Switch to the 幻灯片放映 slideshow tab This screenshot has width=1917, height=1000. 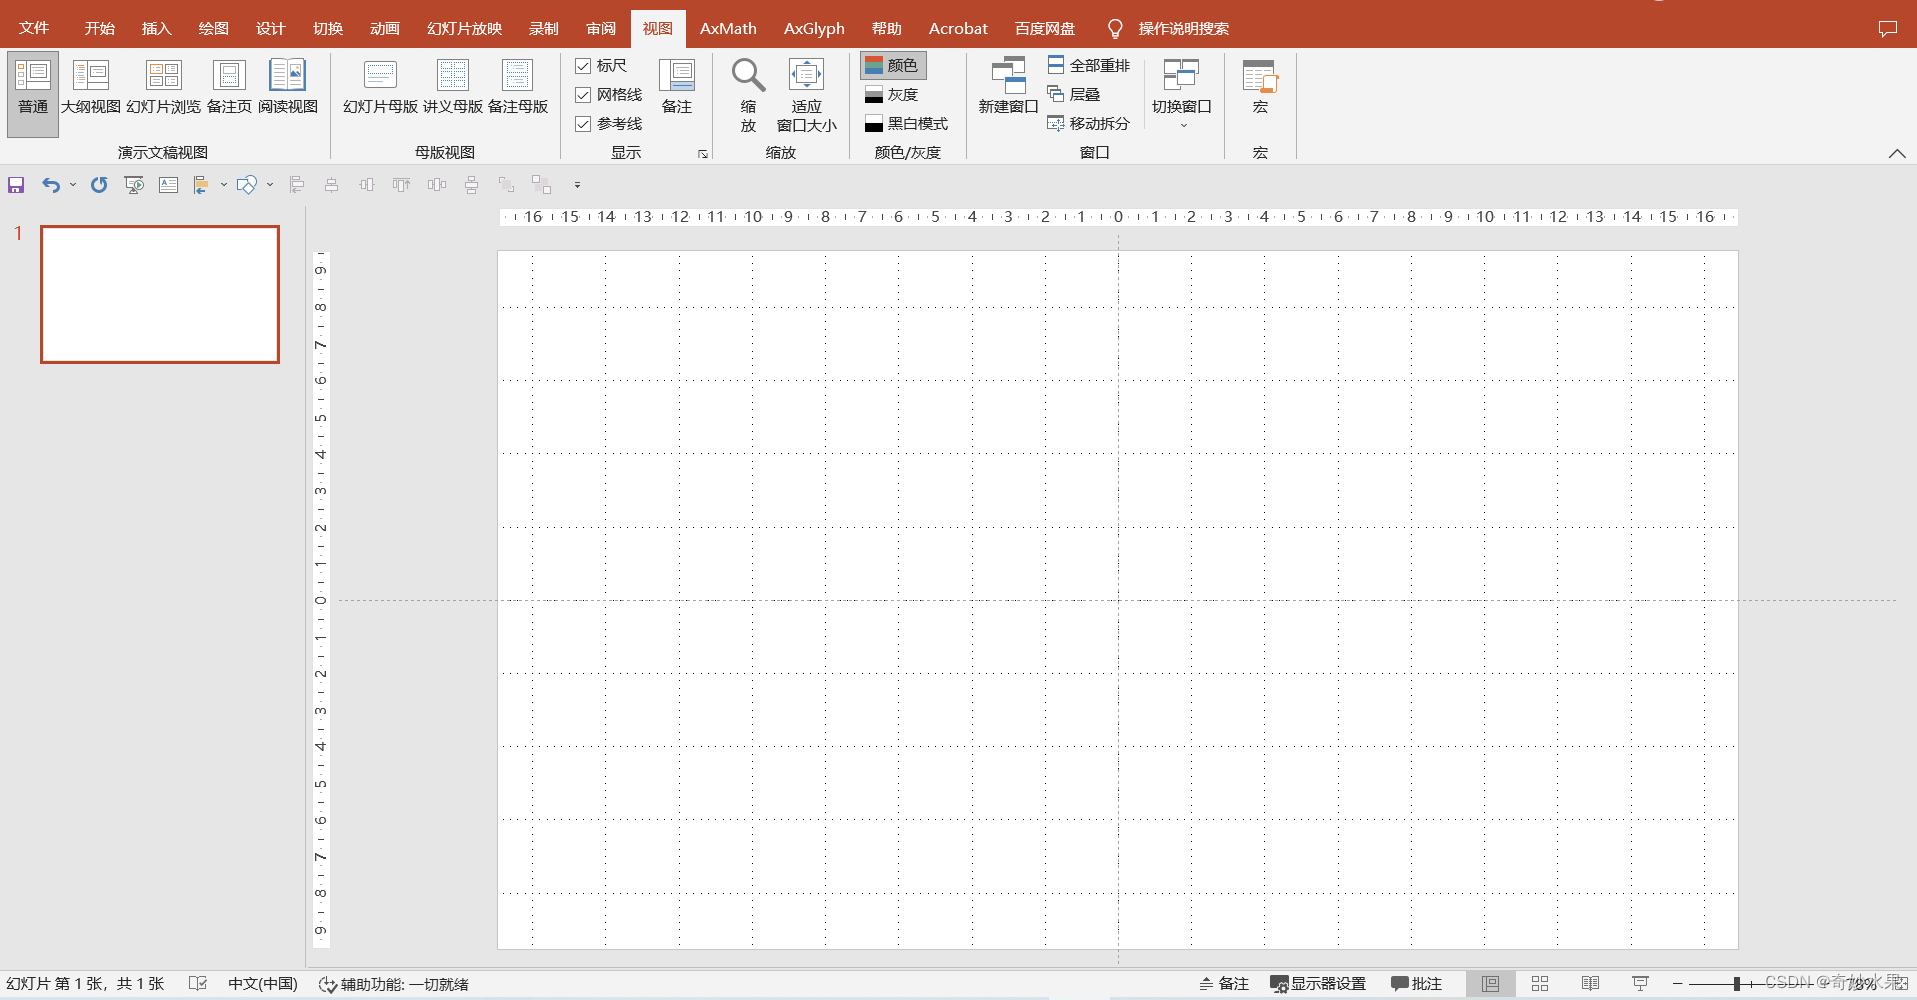tap(465, 28)
